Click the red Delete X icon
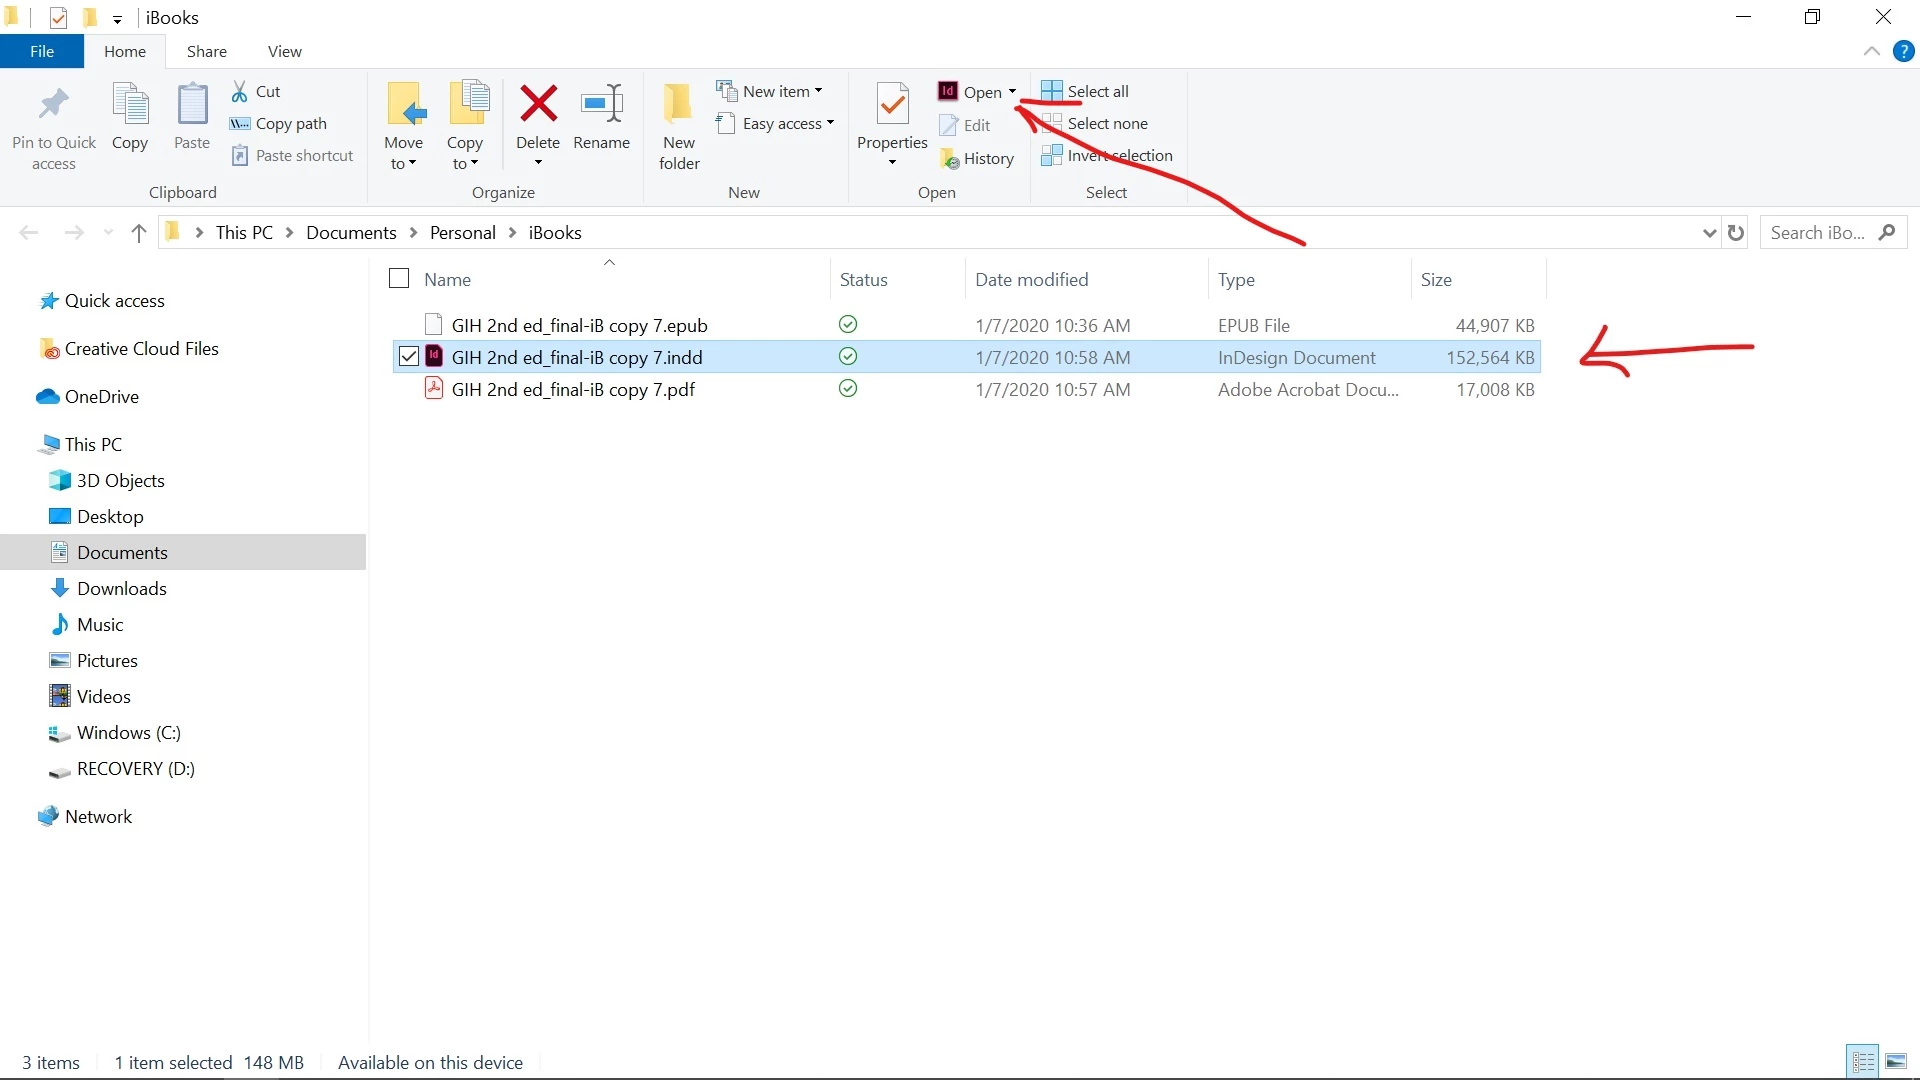Viewport: 1920px width, 1080px height. (538, 104)
